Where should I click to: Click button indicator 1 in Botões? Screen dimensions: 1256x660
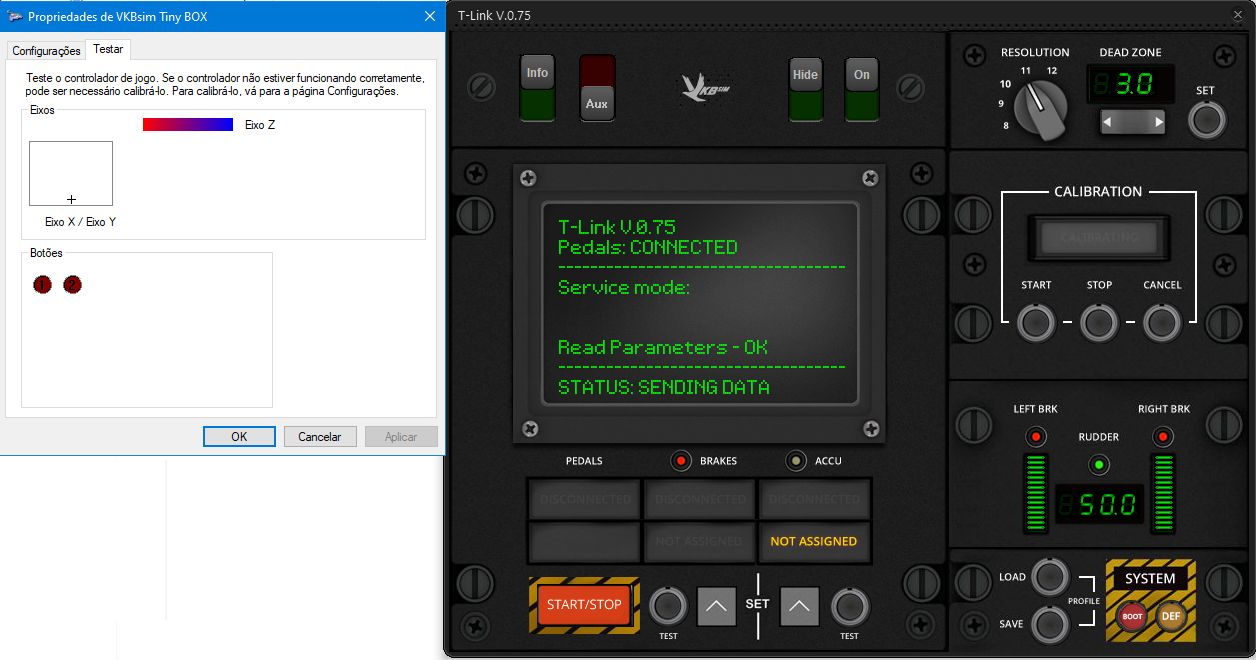pyautogui.click(x=42, y=285)
